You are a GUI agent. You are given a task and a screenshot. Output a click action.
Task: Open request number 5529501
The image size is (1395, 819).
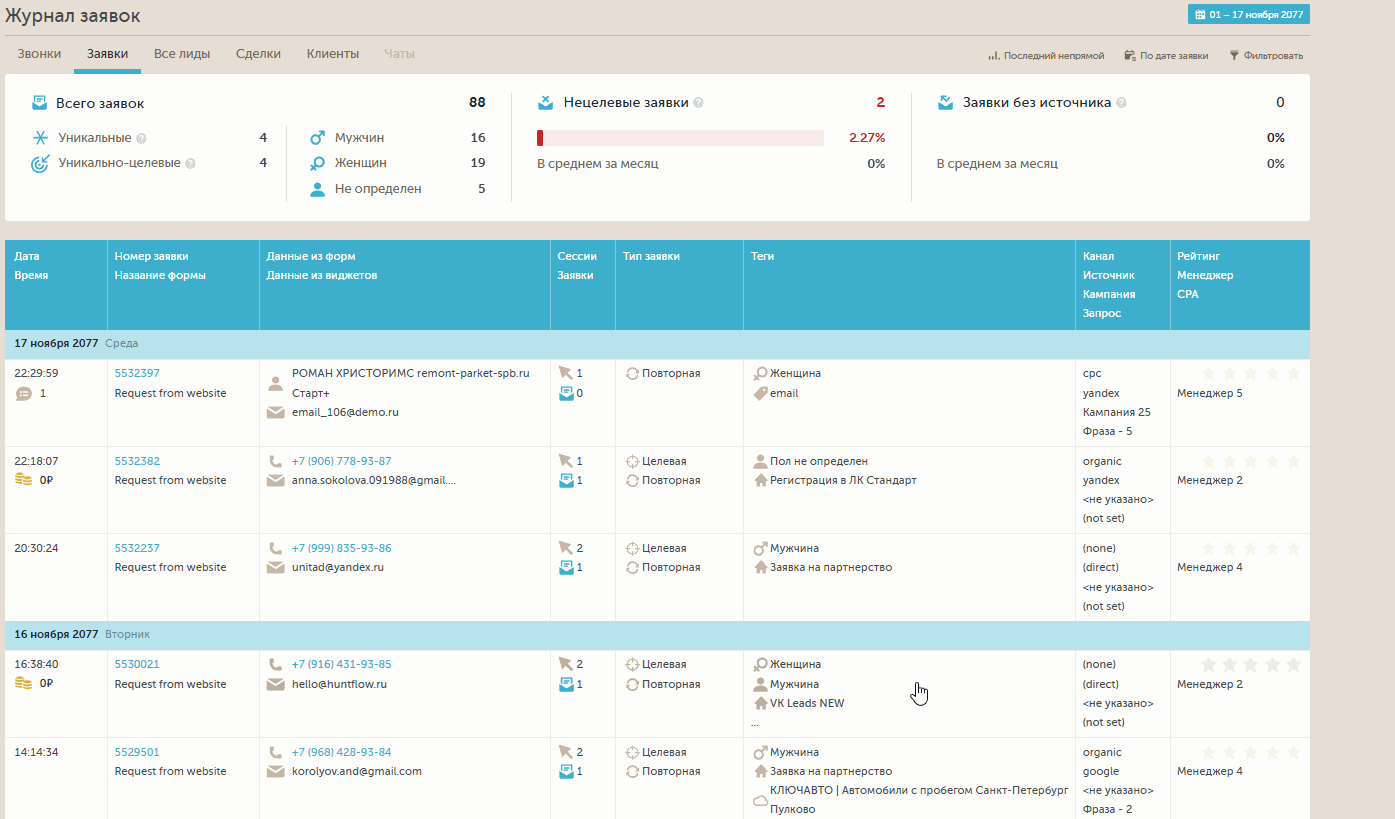[137, 752]
